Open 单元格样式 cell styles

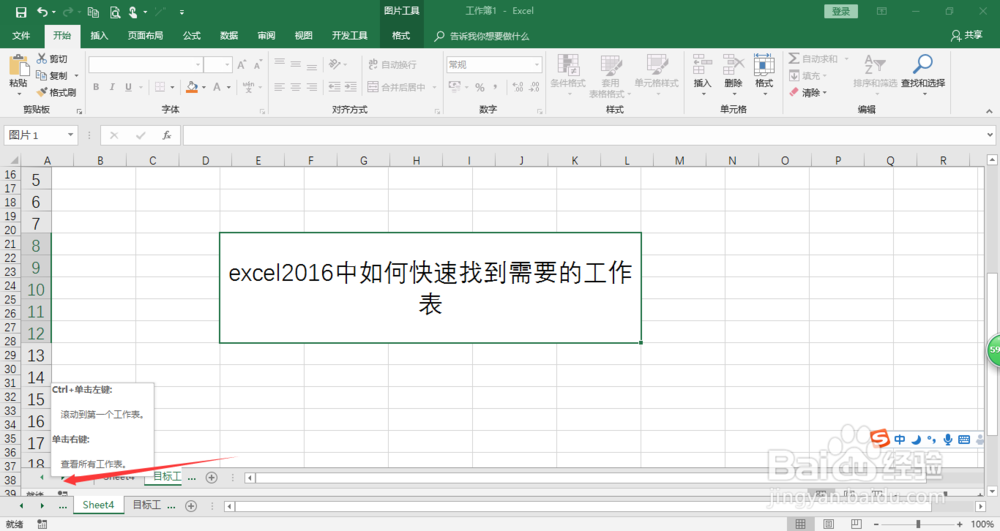coord(656,75)
